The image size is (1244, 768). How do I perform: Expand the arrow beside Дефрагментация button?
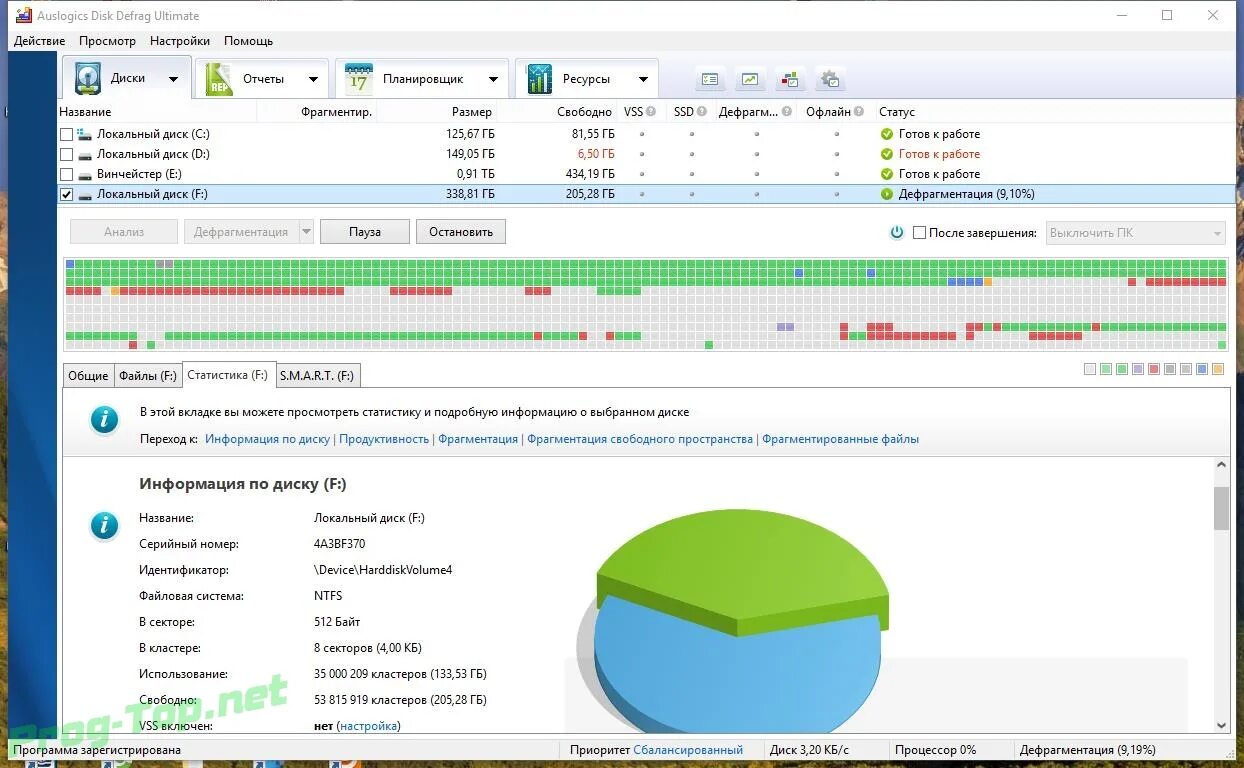tap(307, 232)
